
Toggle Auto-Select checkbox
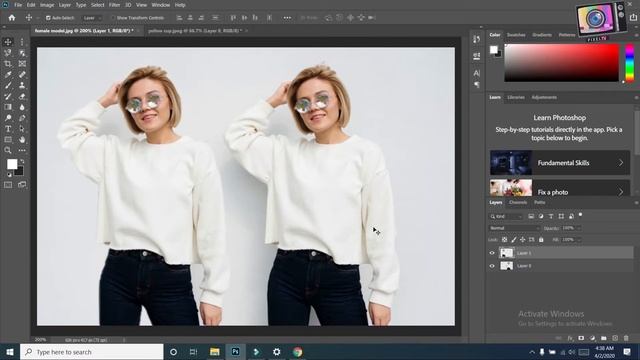coord(48,18)
